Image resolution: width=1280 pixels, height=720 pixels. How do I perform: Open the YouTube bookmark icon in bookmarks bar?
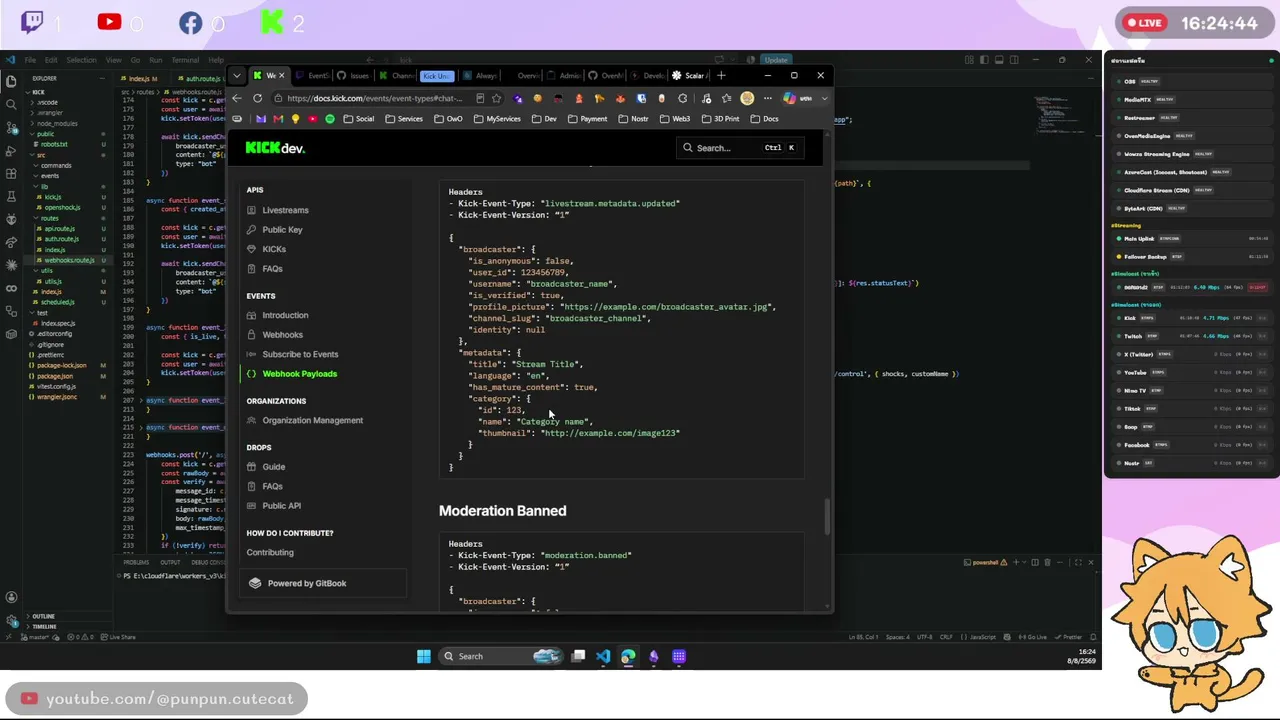[312, 119]
